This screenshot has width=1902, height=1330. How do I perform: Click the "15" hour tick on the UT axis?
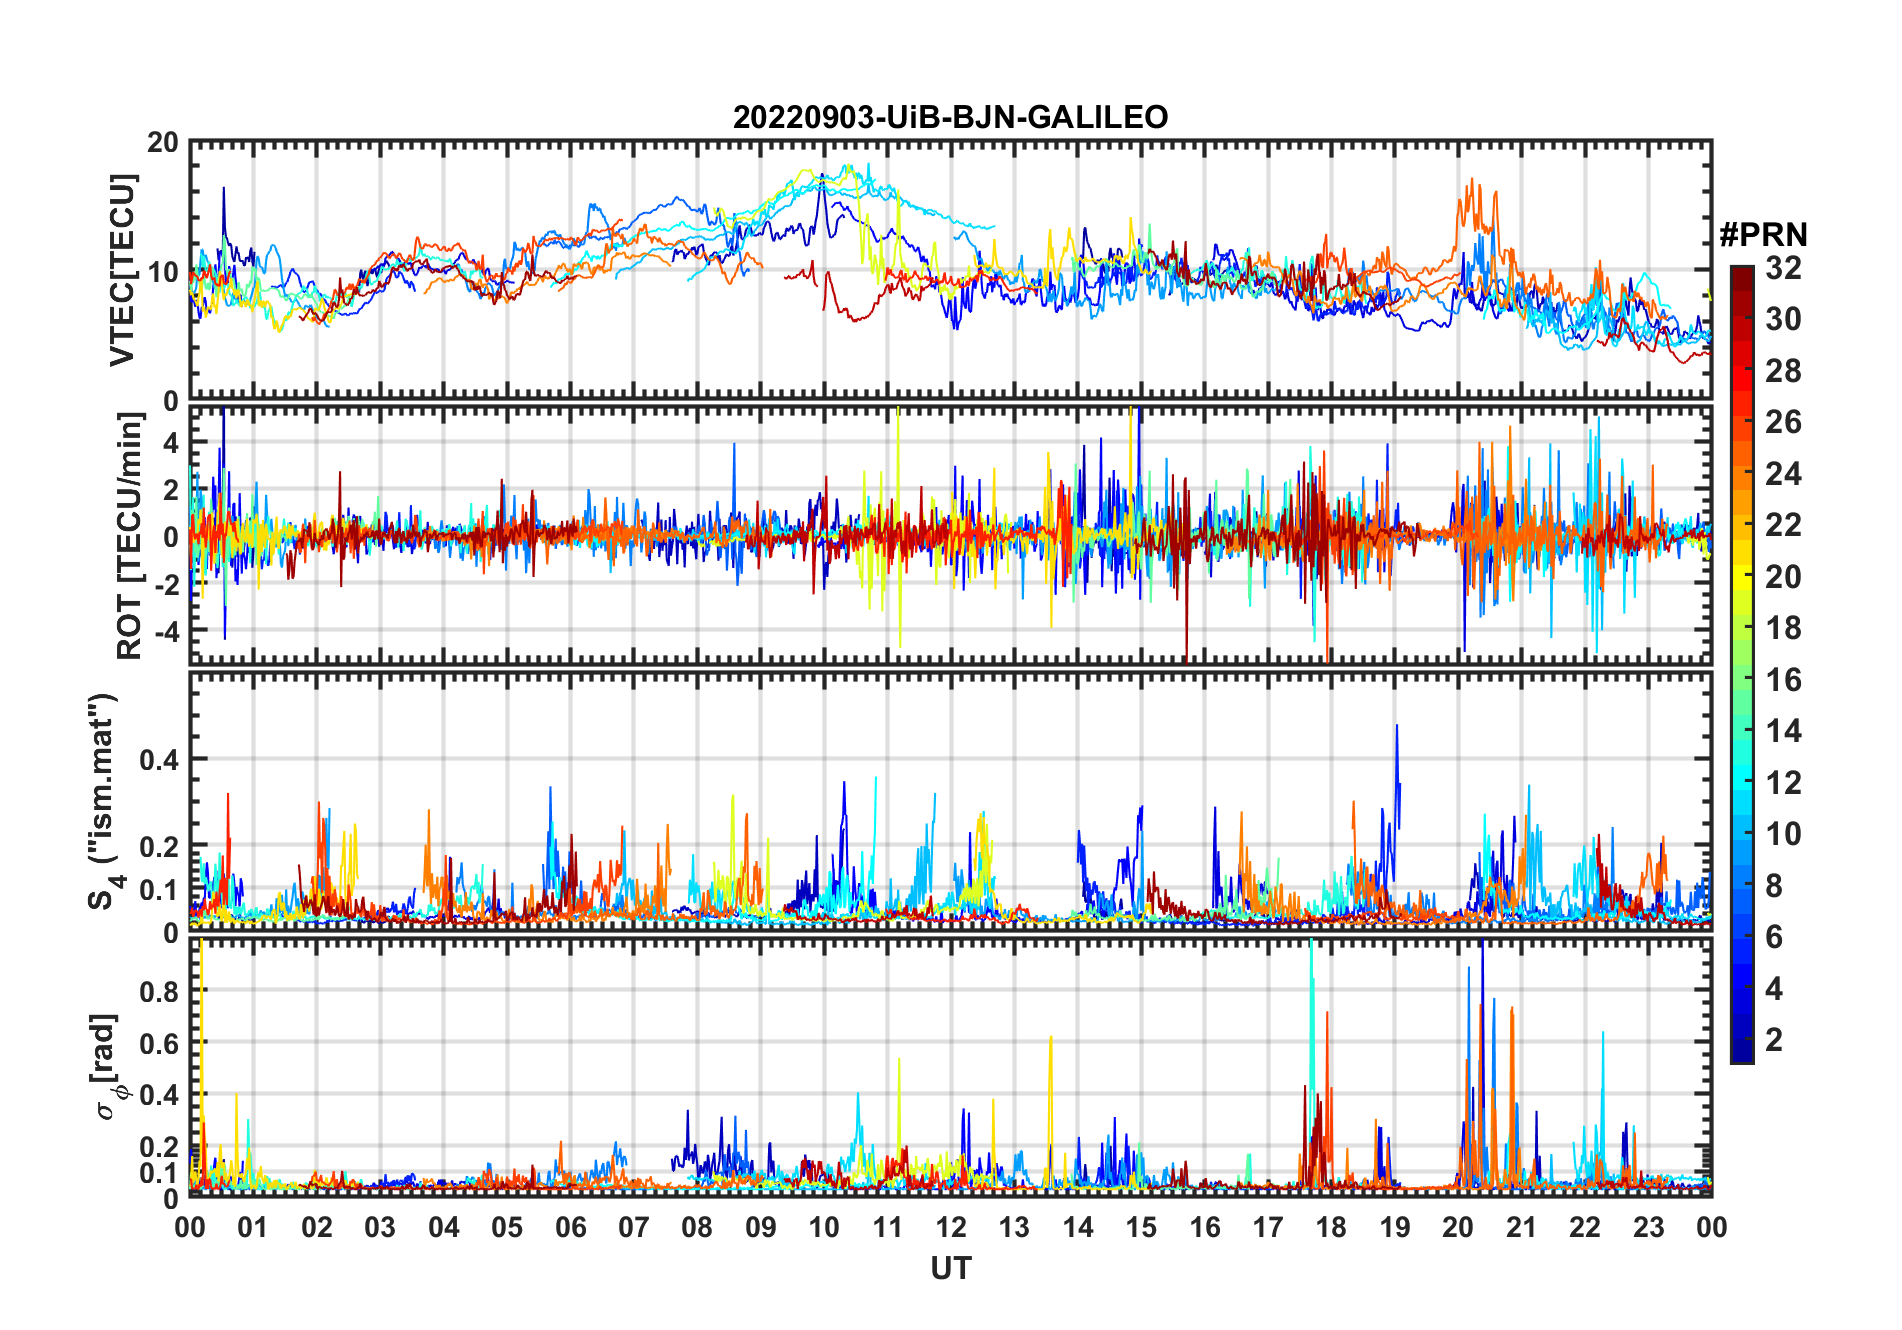[1141, 1227]
